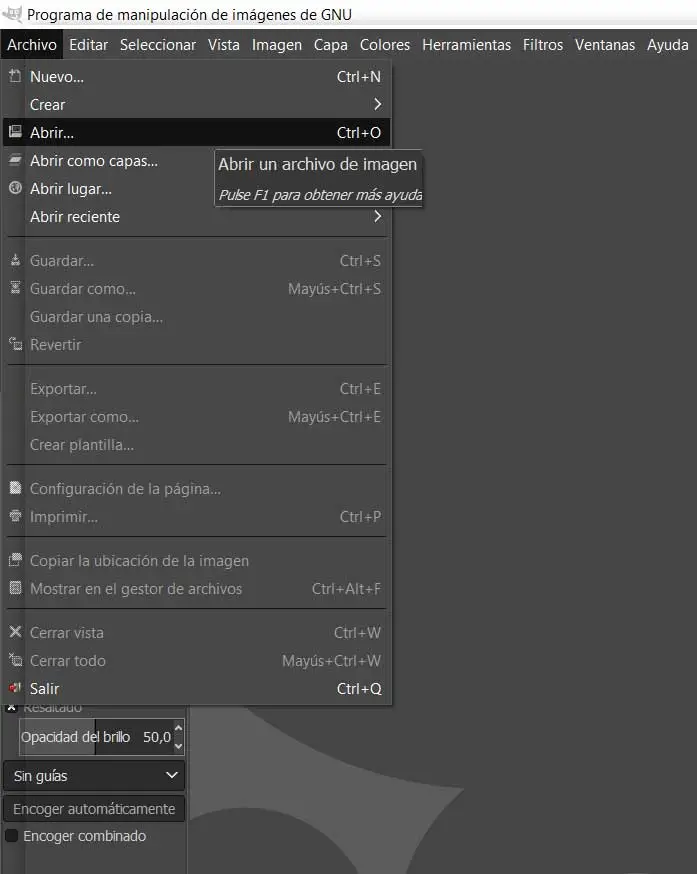Open the Ayuda menu
The height and width of the screenshot is (874, 697).
pos(667,45)
